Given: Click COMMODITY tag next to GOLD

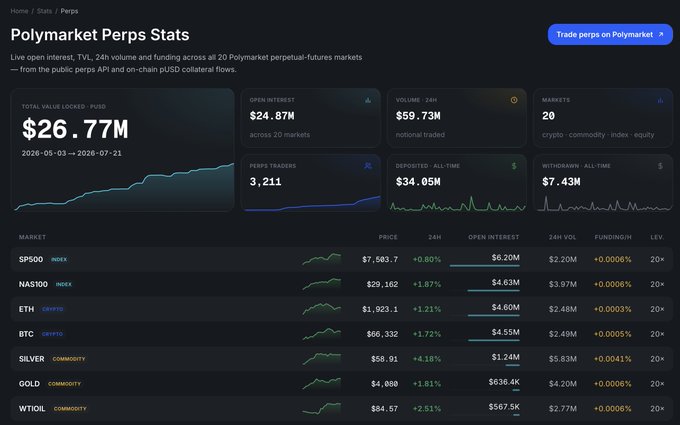Looking at the screenshot, I should [x=64, y=384].
